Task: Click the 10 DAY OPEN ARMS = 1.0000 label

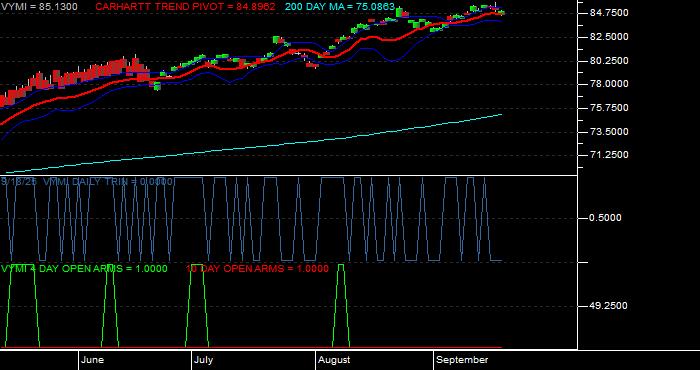Action: coord(257,268)
